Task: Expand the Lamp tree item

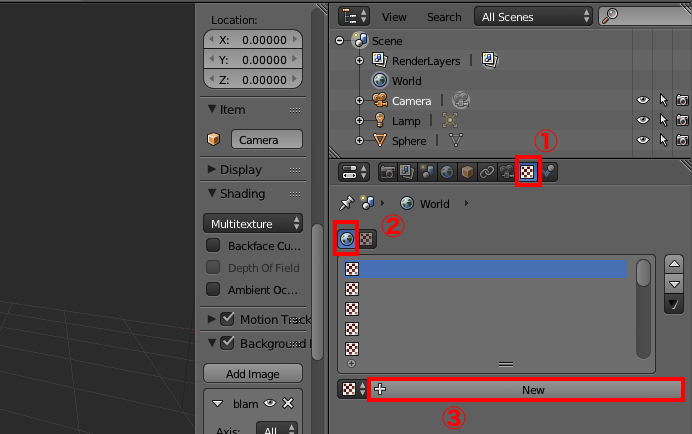Action: (x=359, y=121)
